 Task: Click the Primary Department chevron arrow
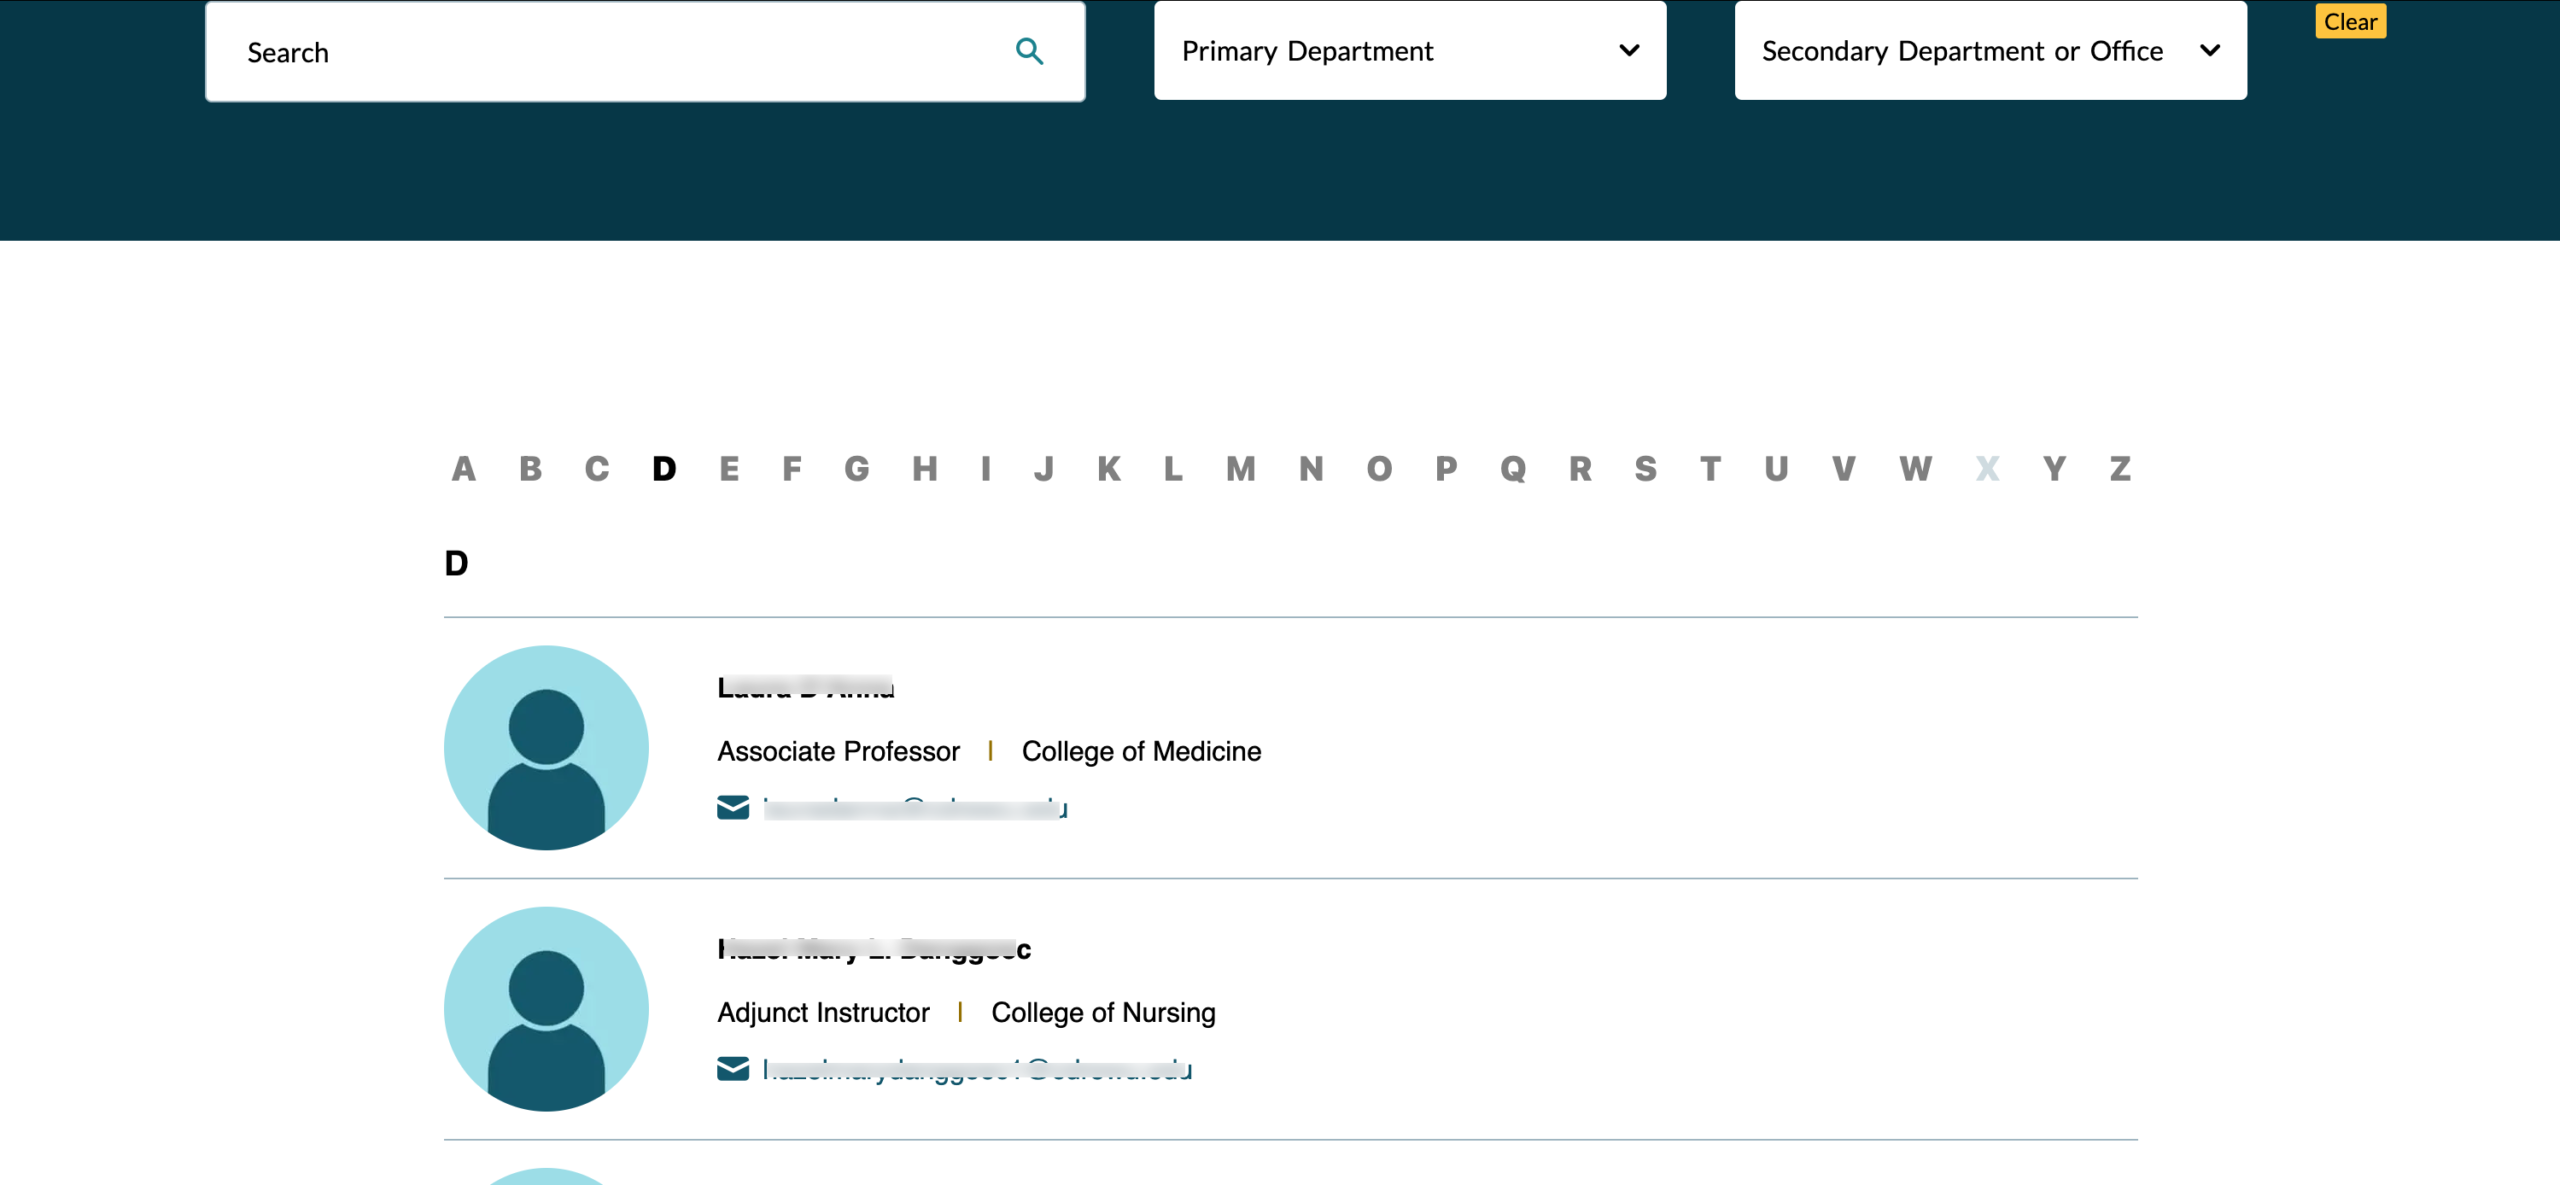[x=1629, y=51]
